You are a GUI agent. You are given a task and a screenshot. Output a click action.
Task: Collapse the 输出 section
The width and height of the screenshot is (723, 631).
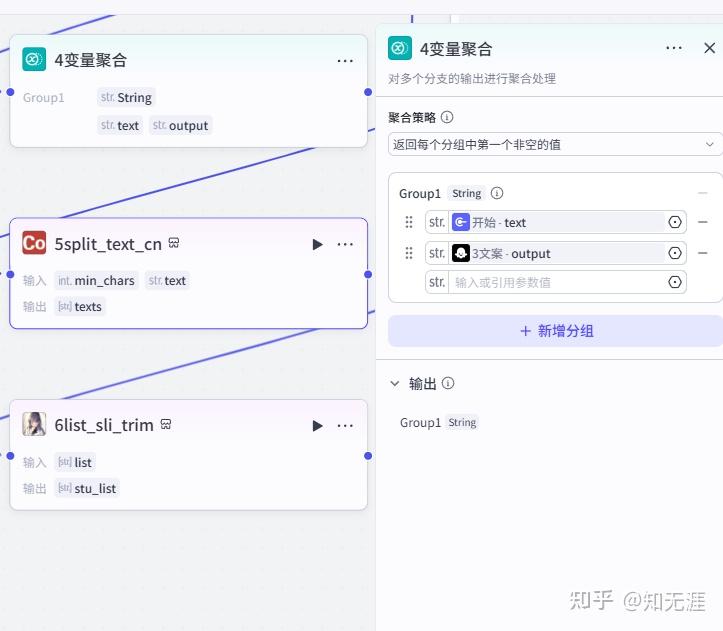(395, 383)
